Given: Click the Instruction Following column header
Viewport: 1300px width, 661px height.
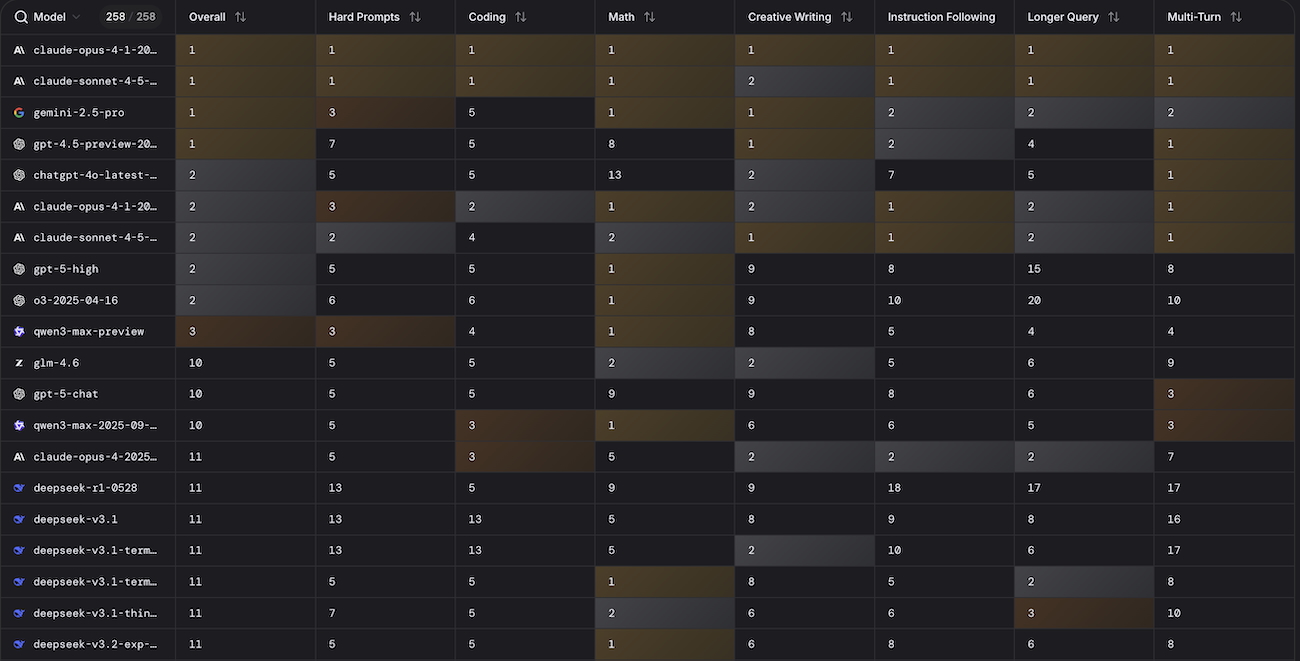Looking at the screenshot, I should click(941, 17).
